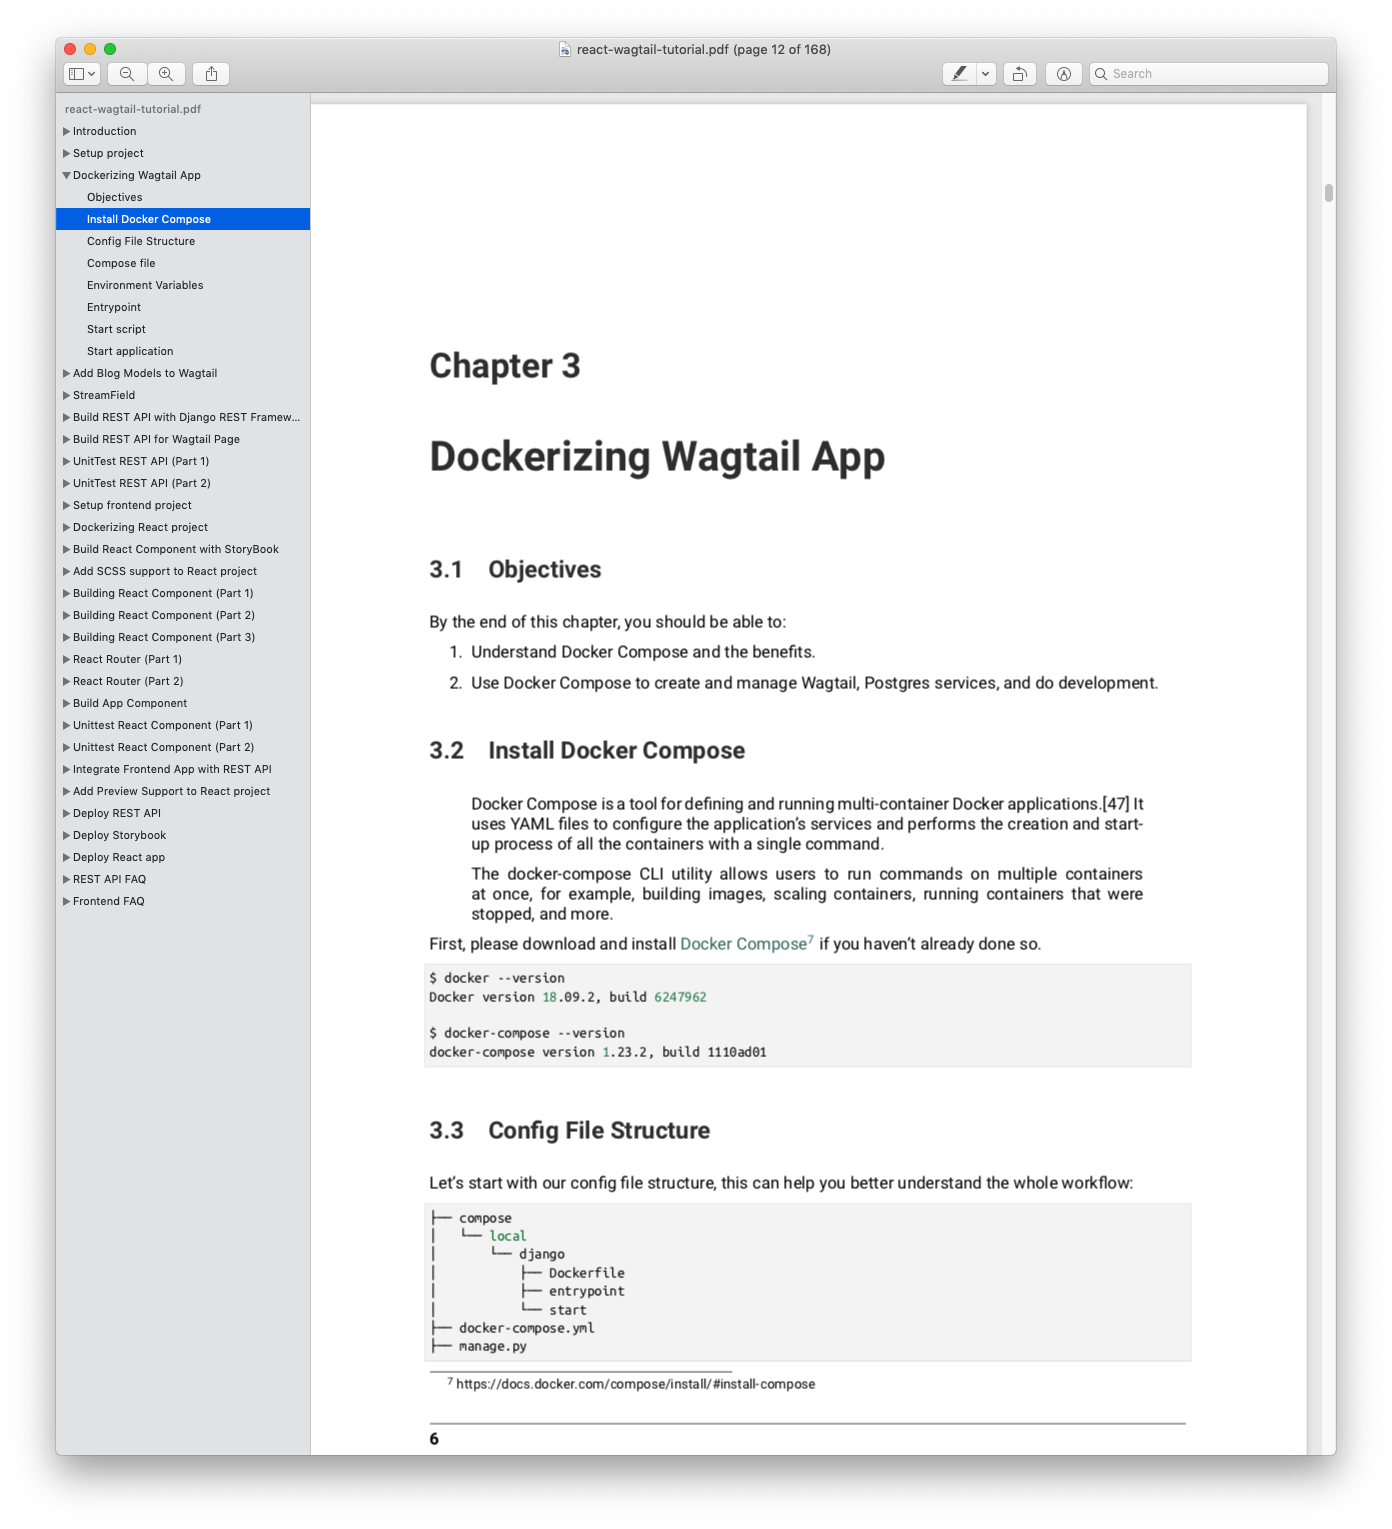1392x1529 pixels.
Task: Jump to Start script section
Action: [183, 329]
